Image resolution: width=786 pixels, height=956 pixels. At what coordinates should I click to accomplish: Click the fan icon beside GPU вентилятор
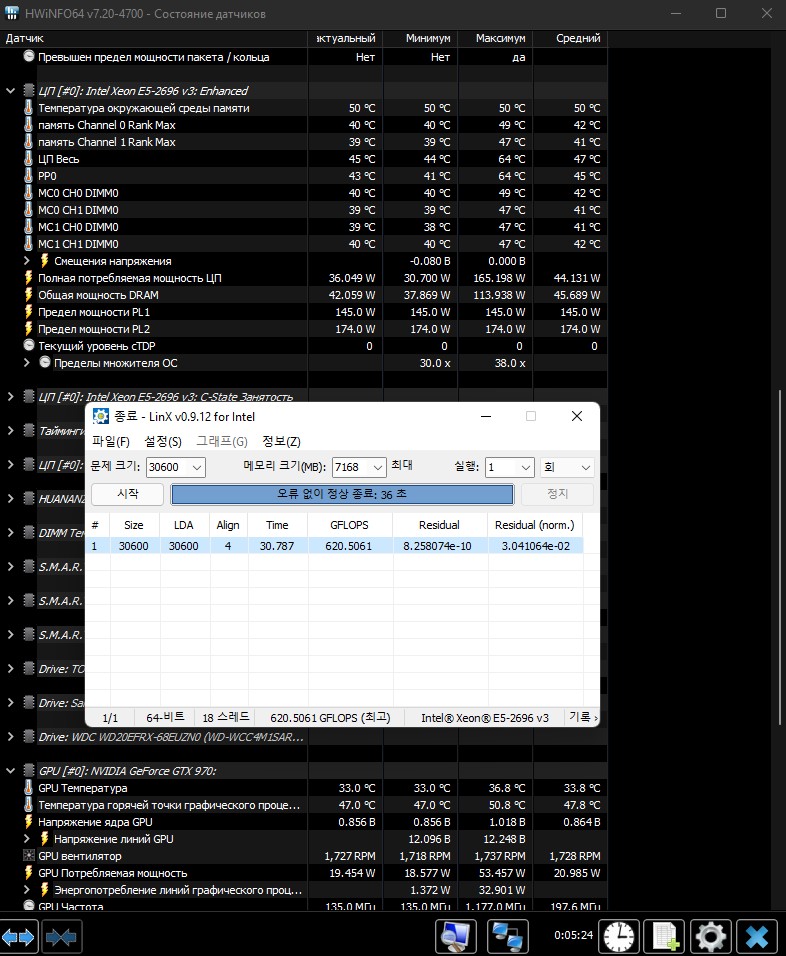click(29, 855)
